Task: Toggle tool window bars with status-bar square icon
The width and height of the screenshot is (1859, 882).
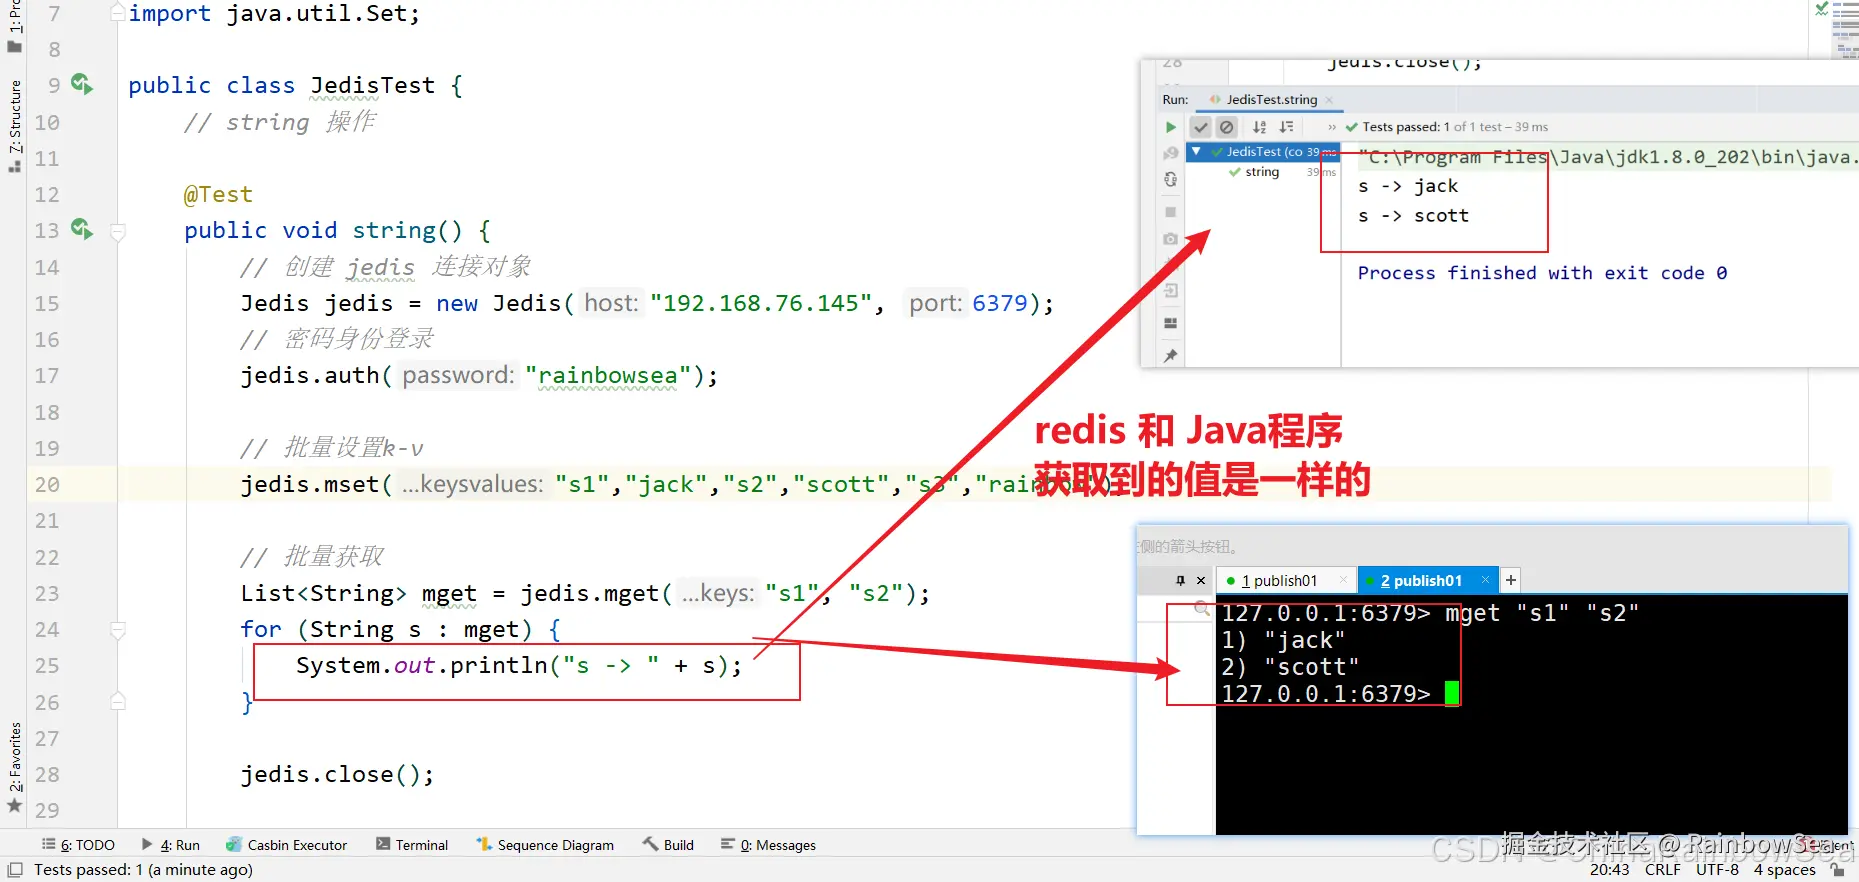Action: (x=15, y=870)
